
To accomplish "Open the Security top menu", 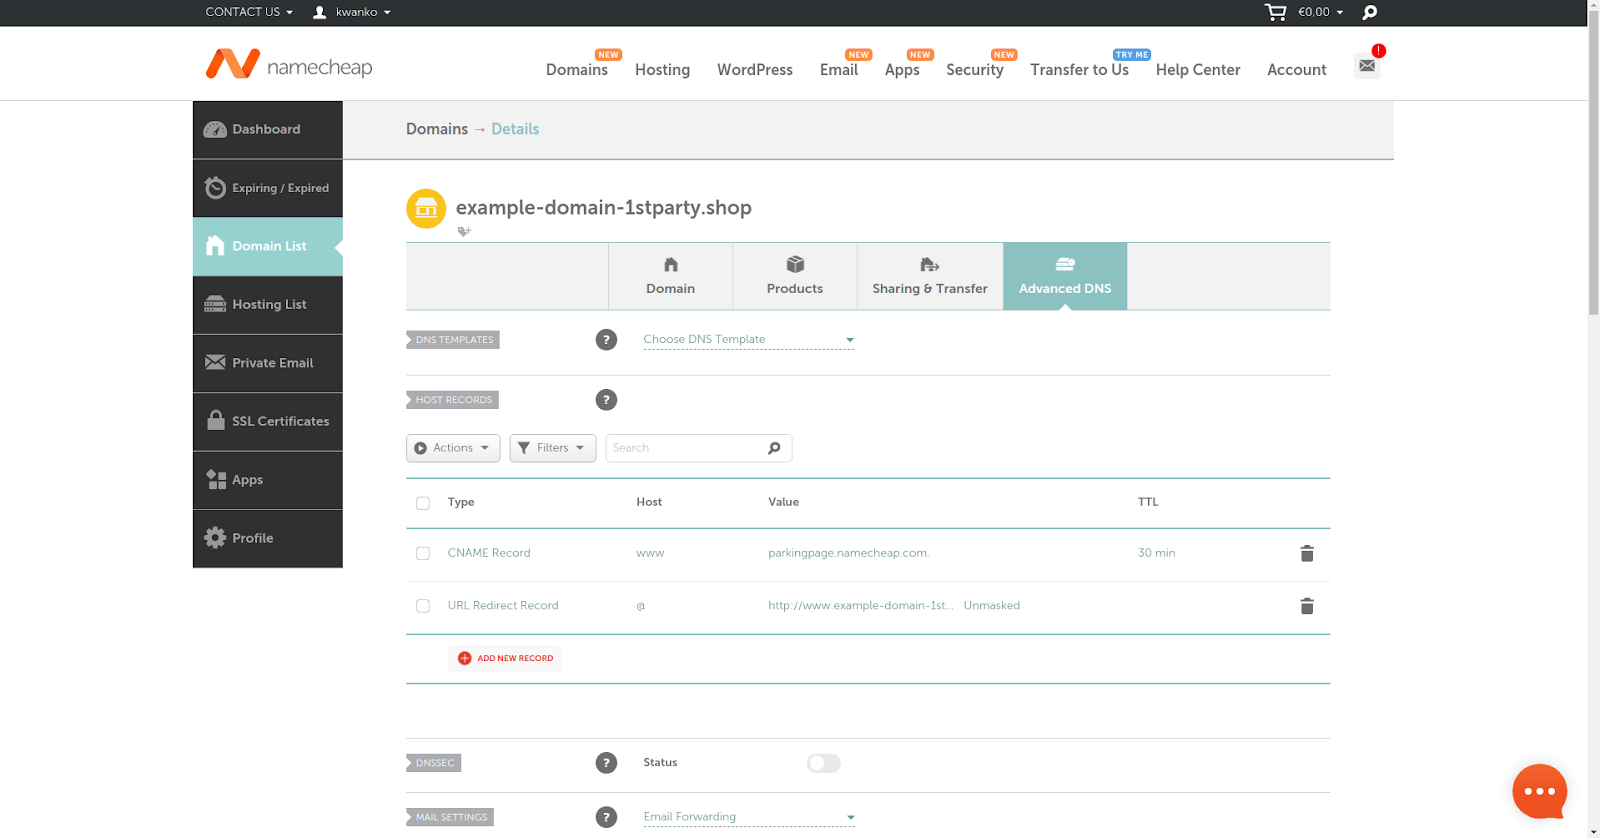I will click(975, 69).
